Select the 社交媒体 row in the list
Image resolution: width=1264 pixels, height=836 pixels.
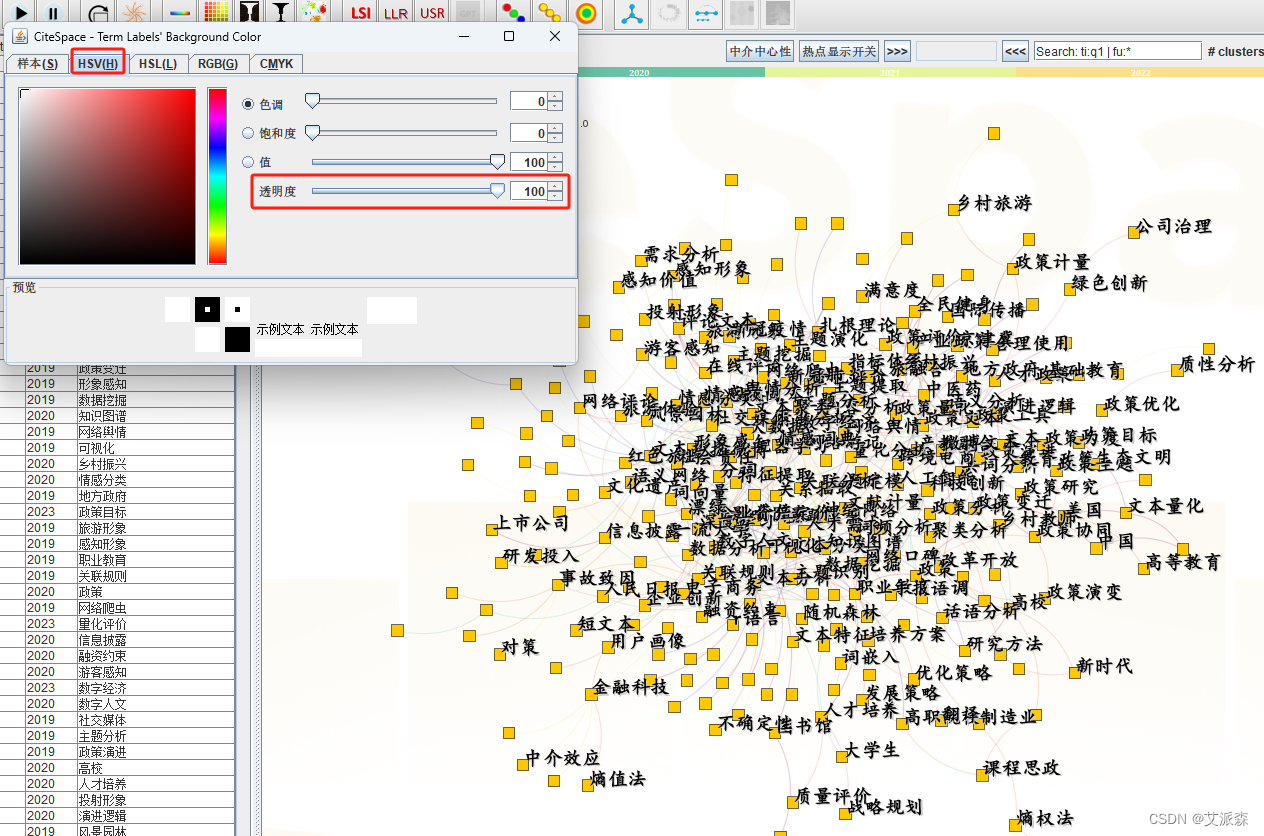coord(117,720)
